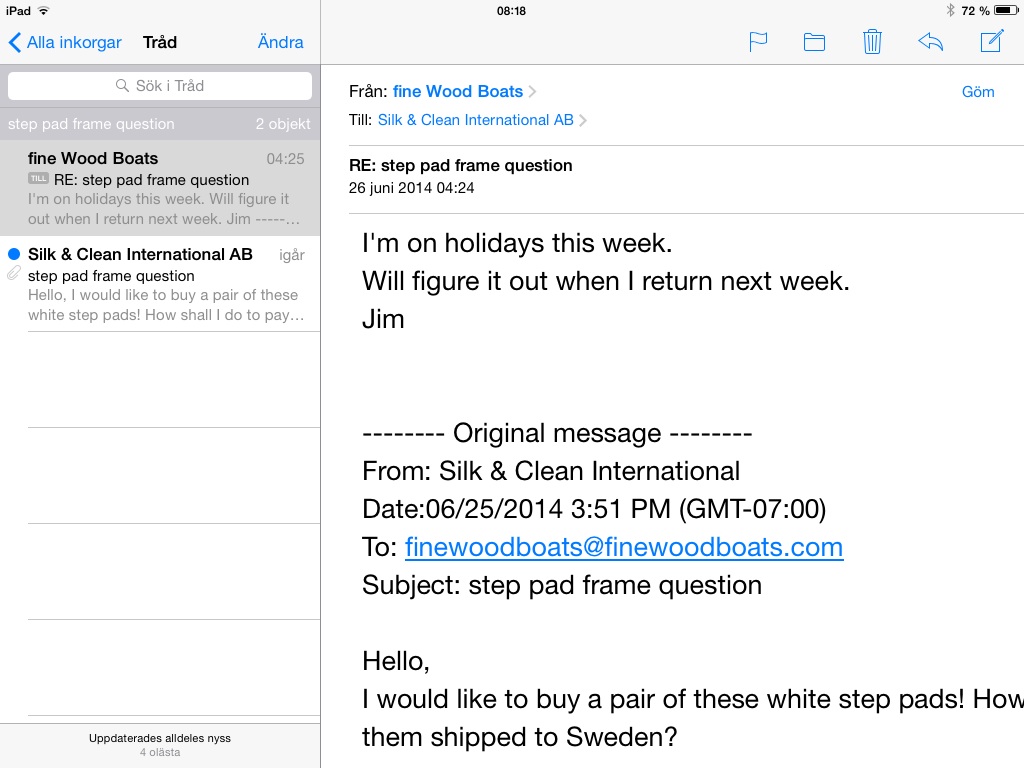This screenshot has height=768, width=1024.
Task: Click in the Sök i Tråd search field
Action: tap(160, 86)
